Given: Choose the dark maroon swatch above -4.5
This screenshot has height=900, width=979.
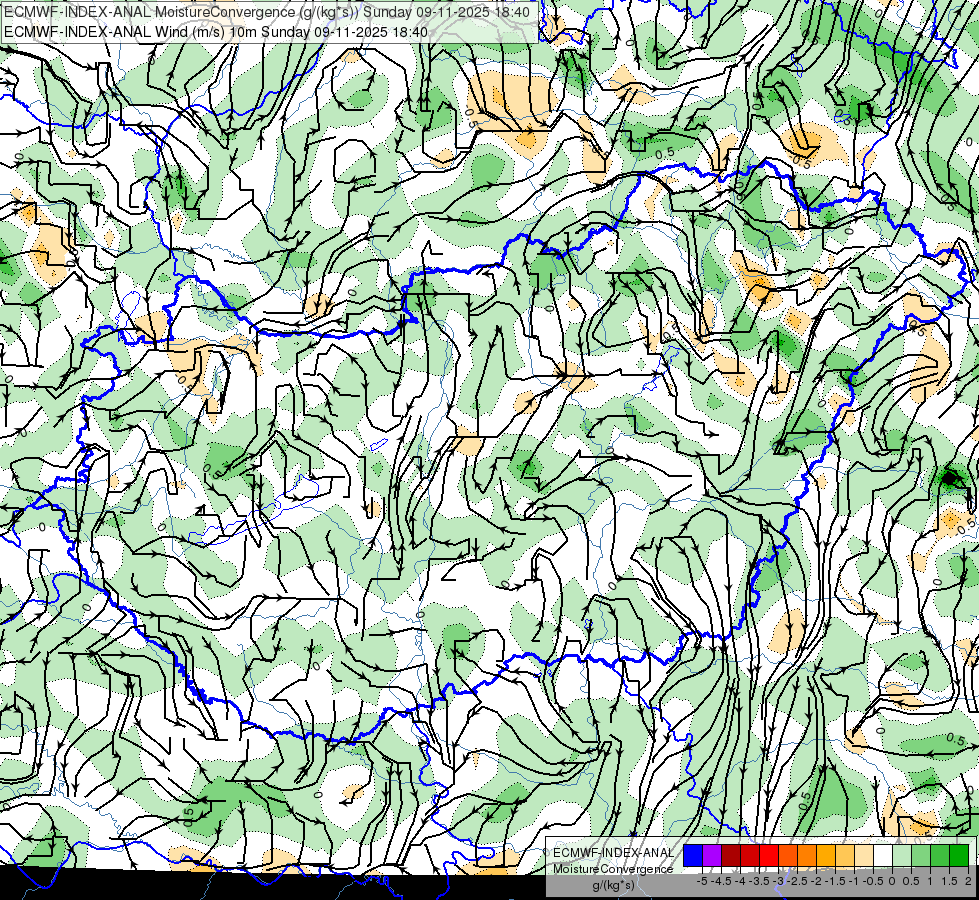Looking at the screenshot, I should tap(731, 855).
